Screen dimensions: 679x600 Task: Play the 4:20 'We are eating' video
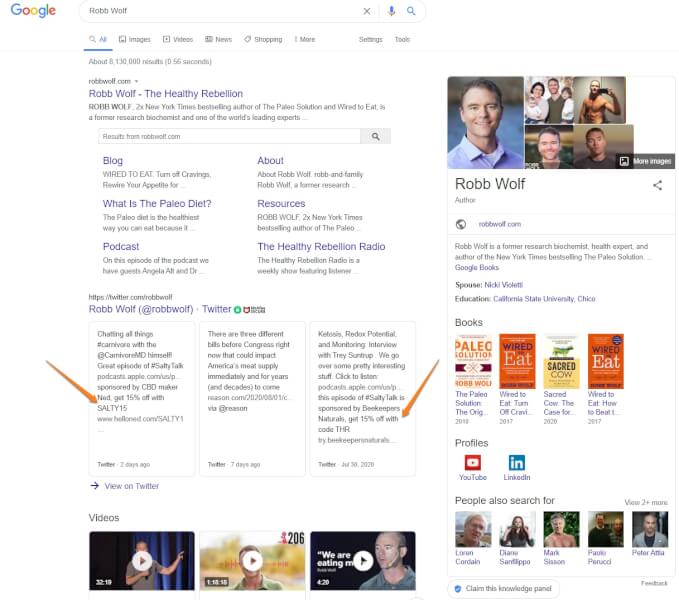coord(363,561)
